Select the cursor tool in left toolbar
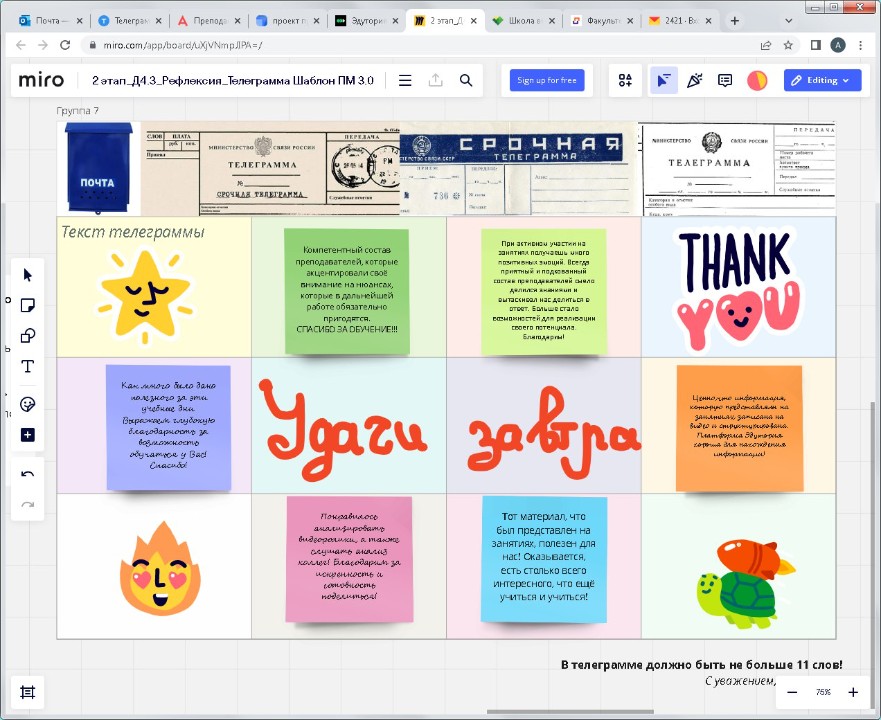 click(x=27, y=275)
